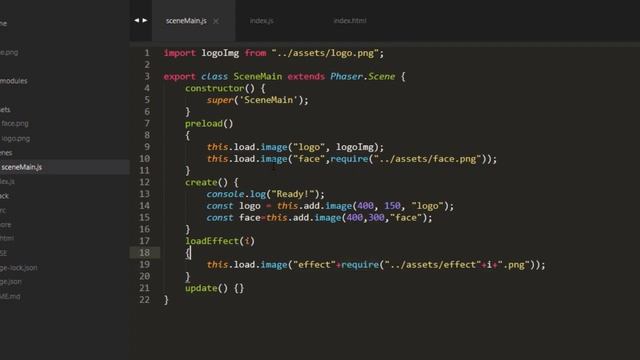This screenshot has width=640, height=360.
Task: Click 'create' method name on line 12
Action: 201,182
